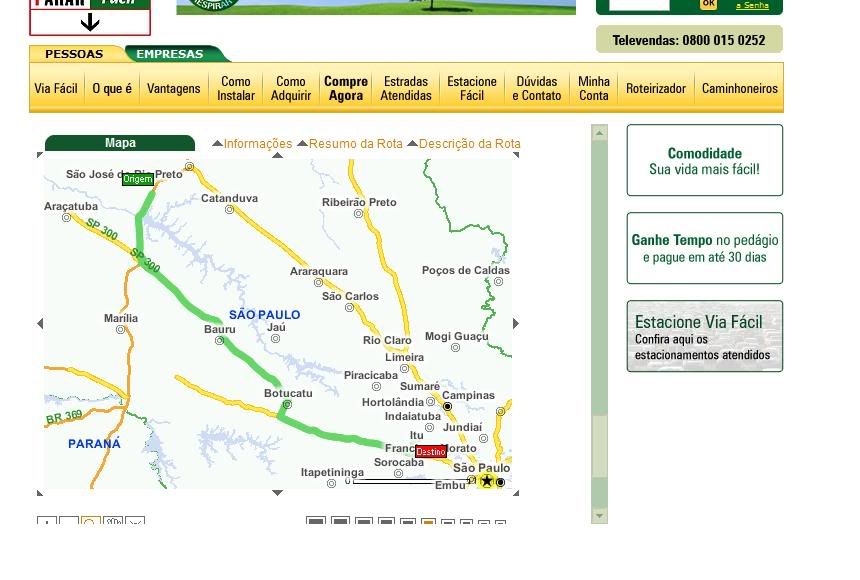Click the red Destino marker on the map

pyautogui.click(x=431, y=452)
